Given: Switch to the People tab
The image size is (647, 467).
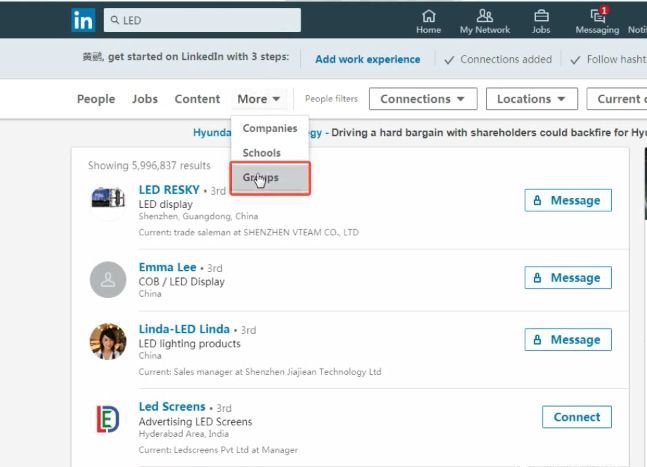Looking at the screenshot, I should 96,99.
